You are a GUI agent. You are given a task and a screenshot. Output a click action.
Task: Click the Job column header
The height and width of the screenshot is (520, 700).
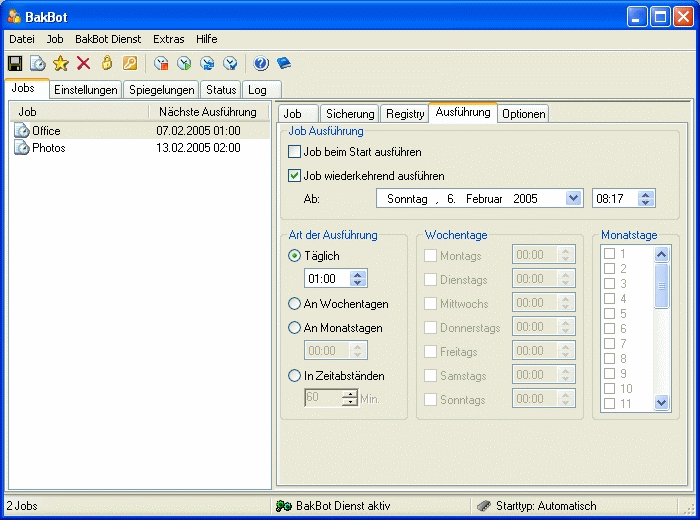79,112
